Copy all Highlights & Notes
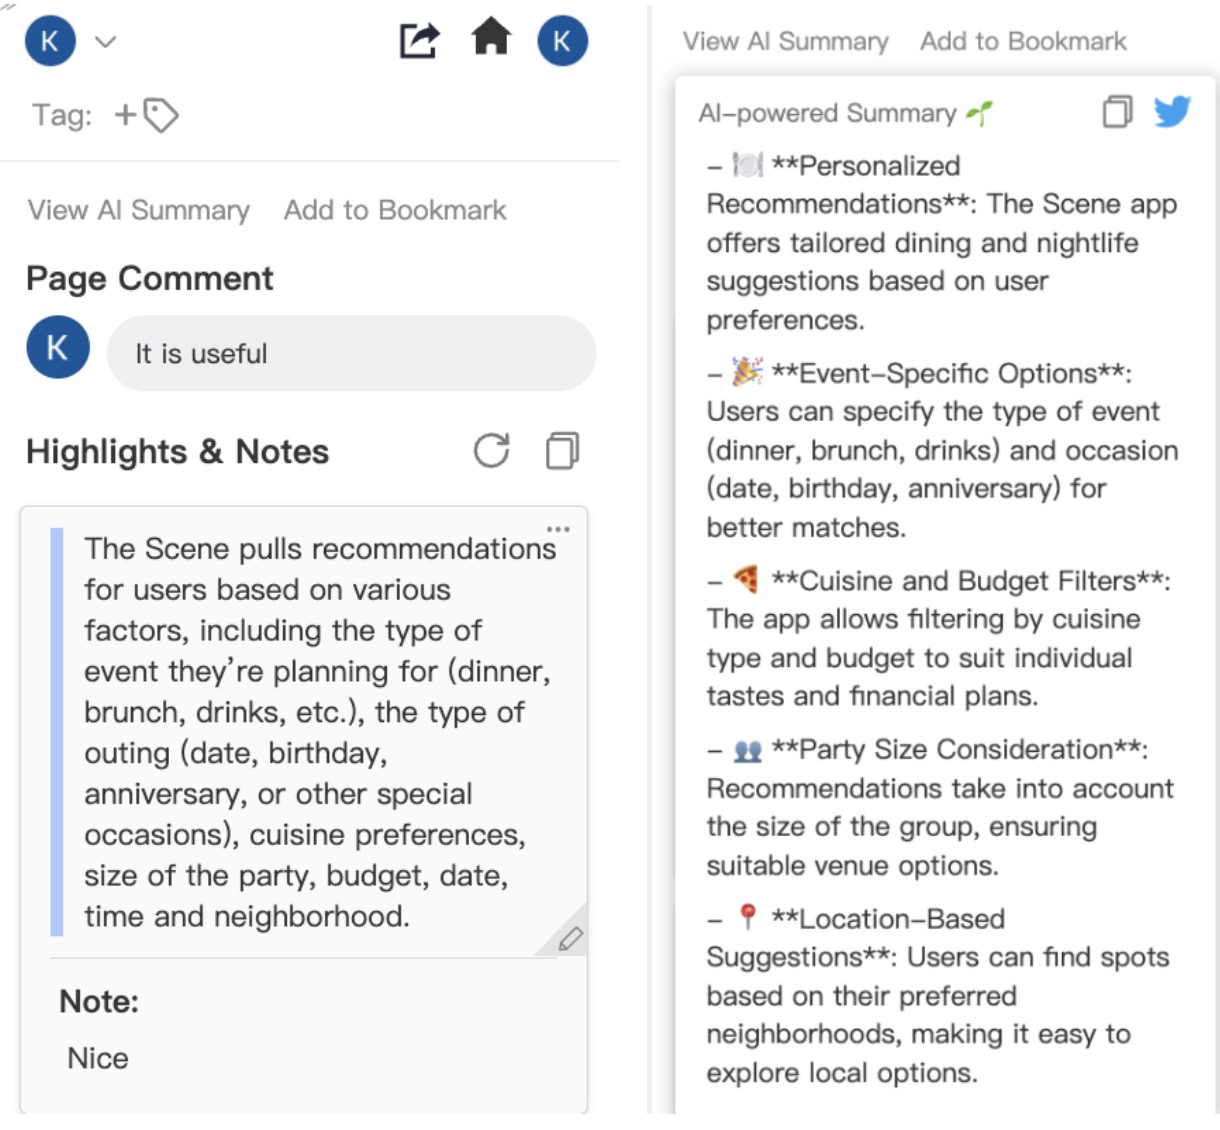Screen dimensions: 1220x1130 (x=562, y=451)
